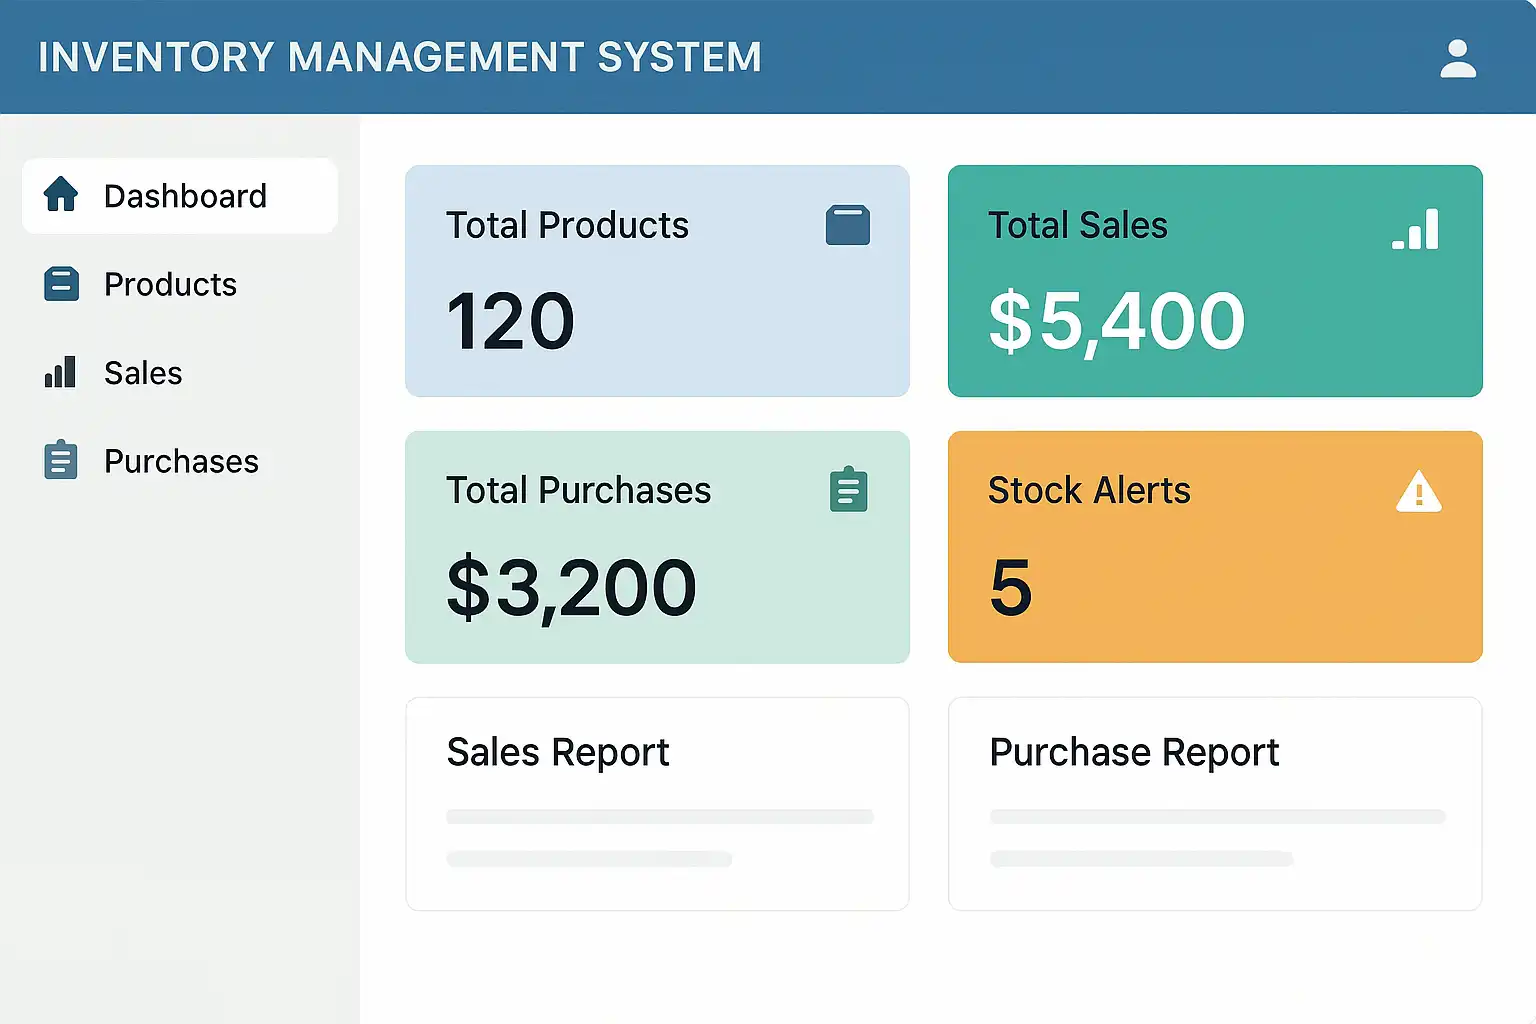Click the warning triangle on Stock Alerts card
Image resolution: width=1536 pixels, height=1024 pixels.
[x=1418, y=492]
